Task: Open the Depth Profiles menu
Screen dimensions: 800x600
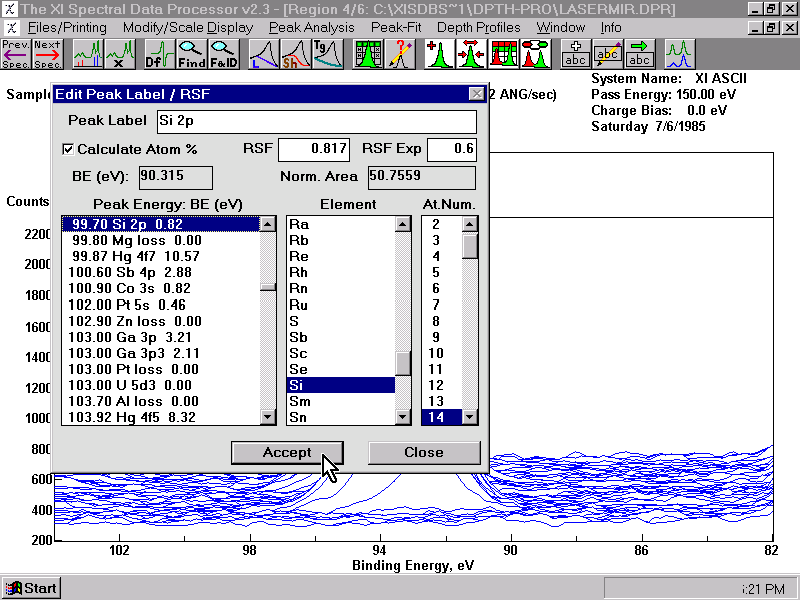Action: (479, 28)
